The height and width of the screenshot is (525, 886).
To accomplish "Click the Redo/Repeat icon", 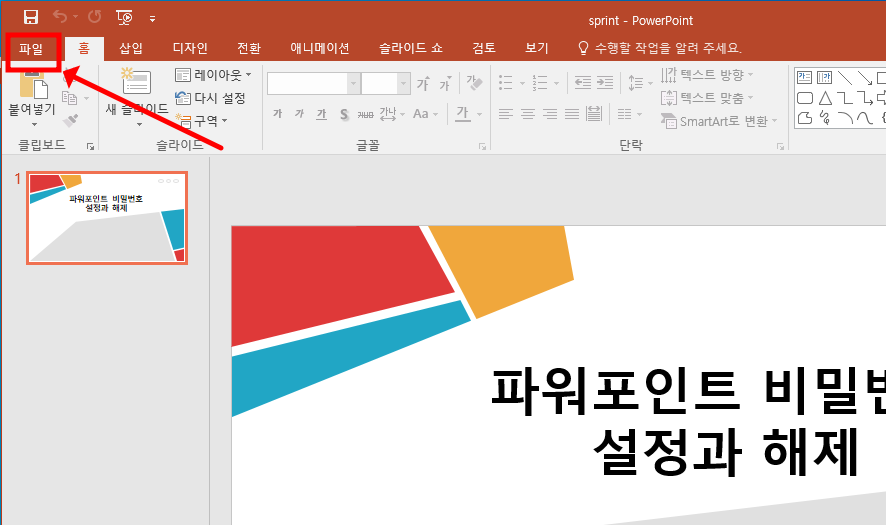I will click(x=94, y=17).
